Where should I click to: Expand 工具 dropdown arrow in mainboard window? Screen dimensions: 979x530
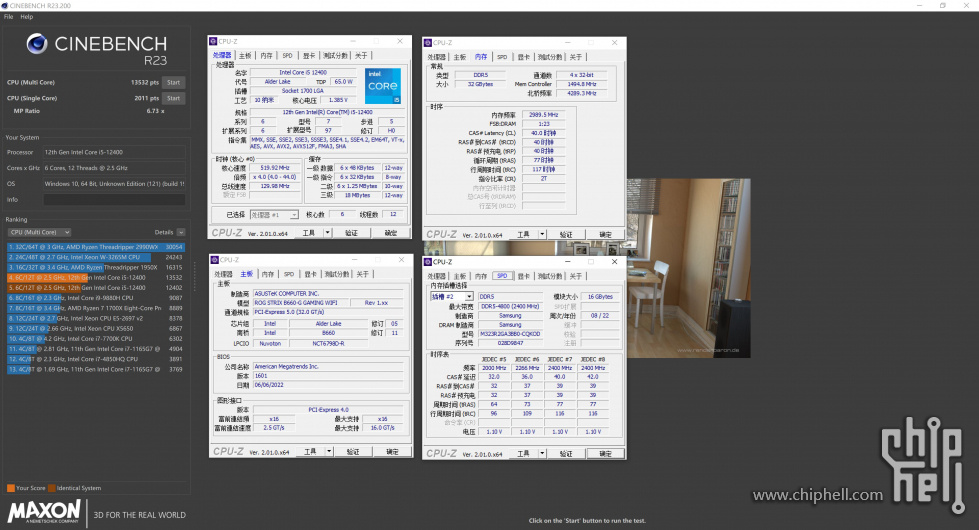point(329,451)
